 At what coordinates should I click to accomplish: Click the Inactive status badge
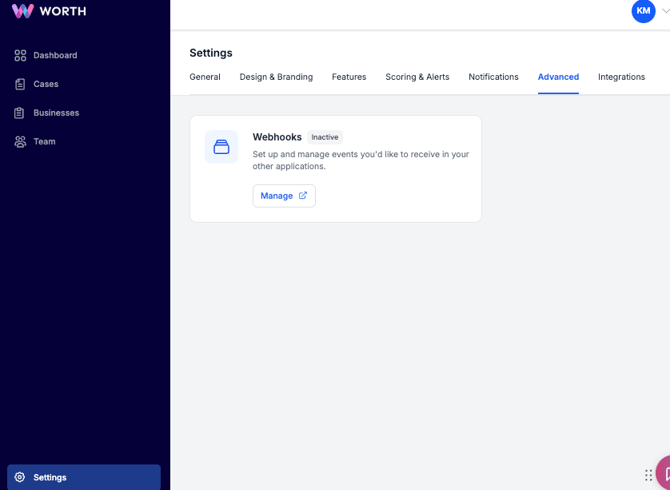(325, 137)
